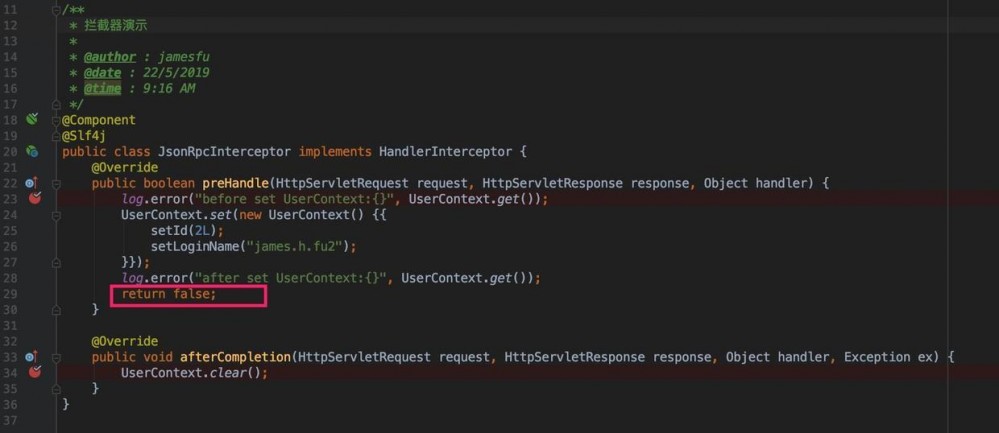Click the @author Javadoc tag

click(x=110, y=57)
